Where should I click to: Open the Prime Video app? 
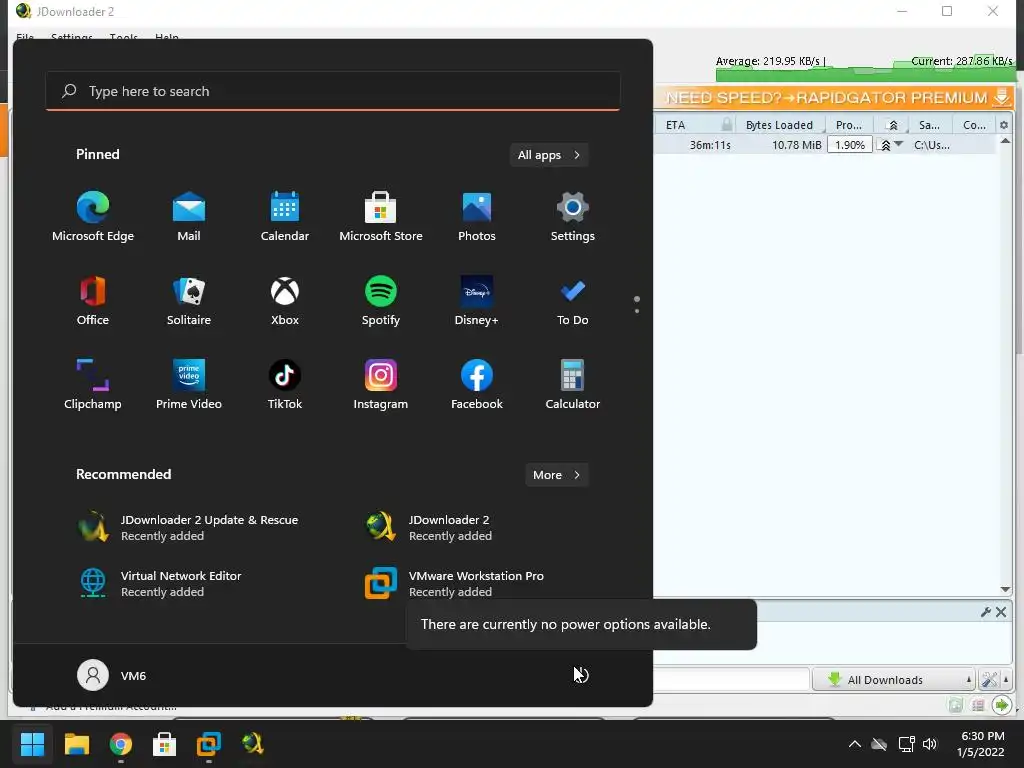tap(189, 385)
